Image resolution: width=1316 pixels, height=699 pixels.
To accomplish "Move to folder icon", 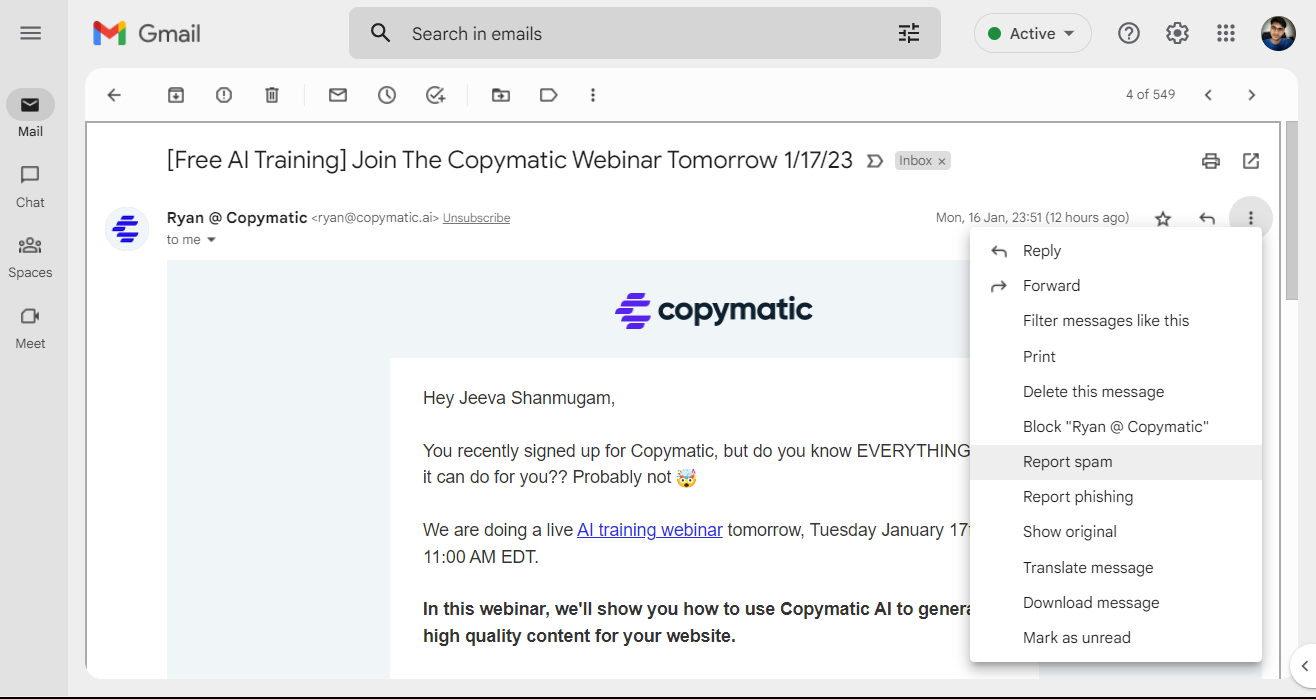I will point(500,95).
